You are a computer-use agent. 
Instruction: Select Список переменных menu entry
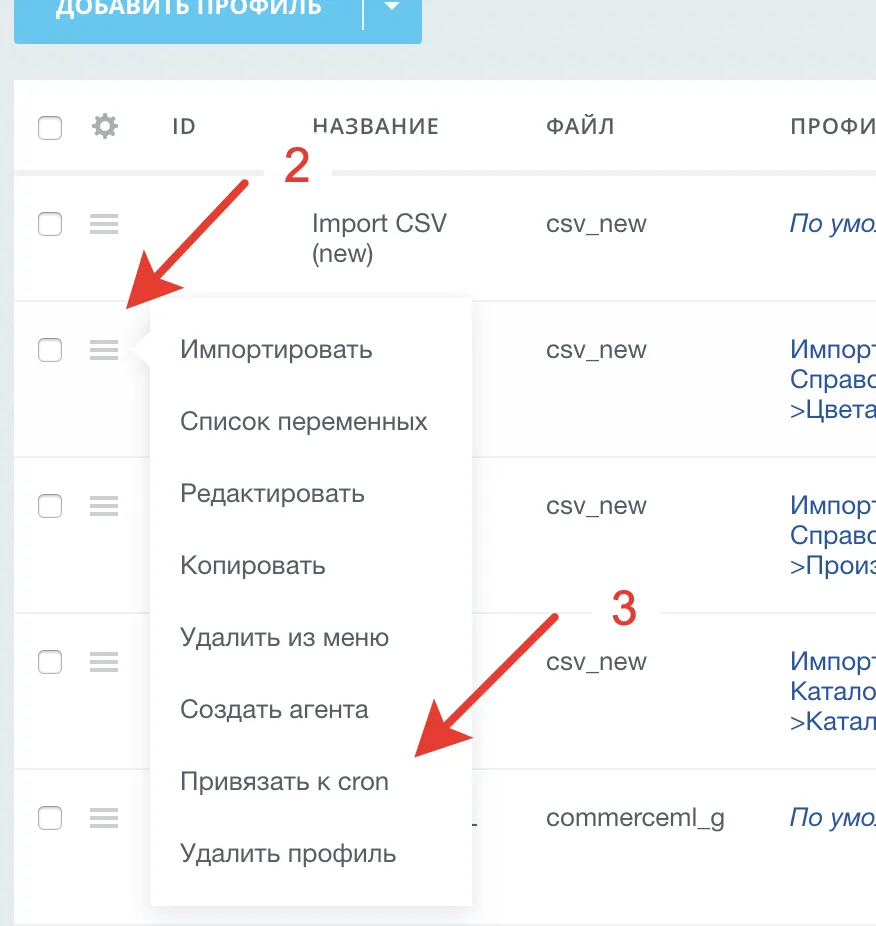pyautogui.click(x=304, y=422)
